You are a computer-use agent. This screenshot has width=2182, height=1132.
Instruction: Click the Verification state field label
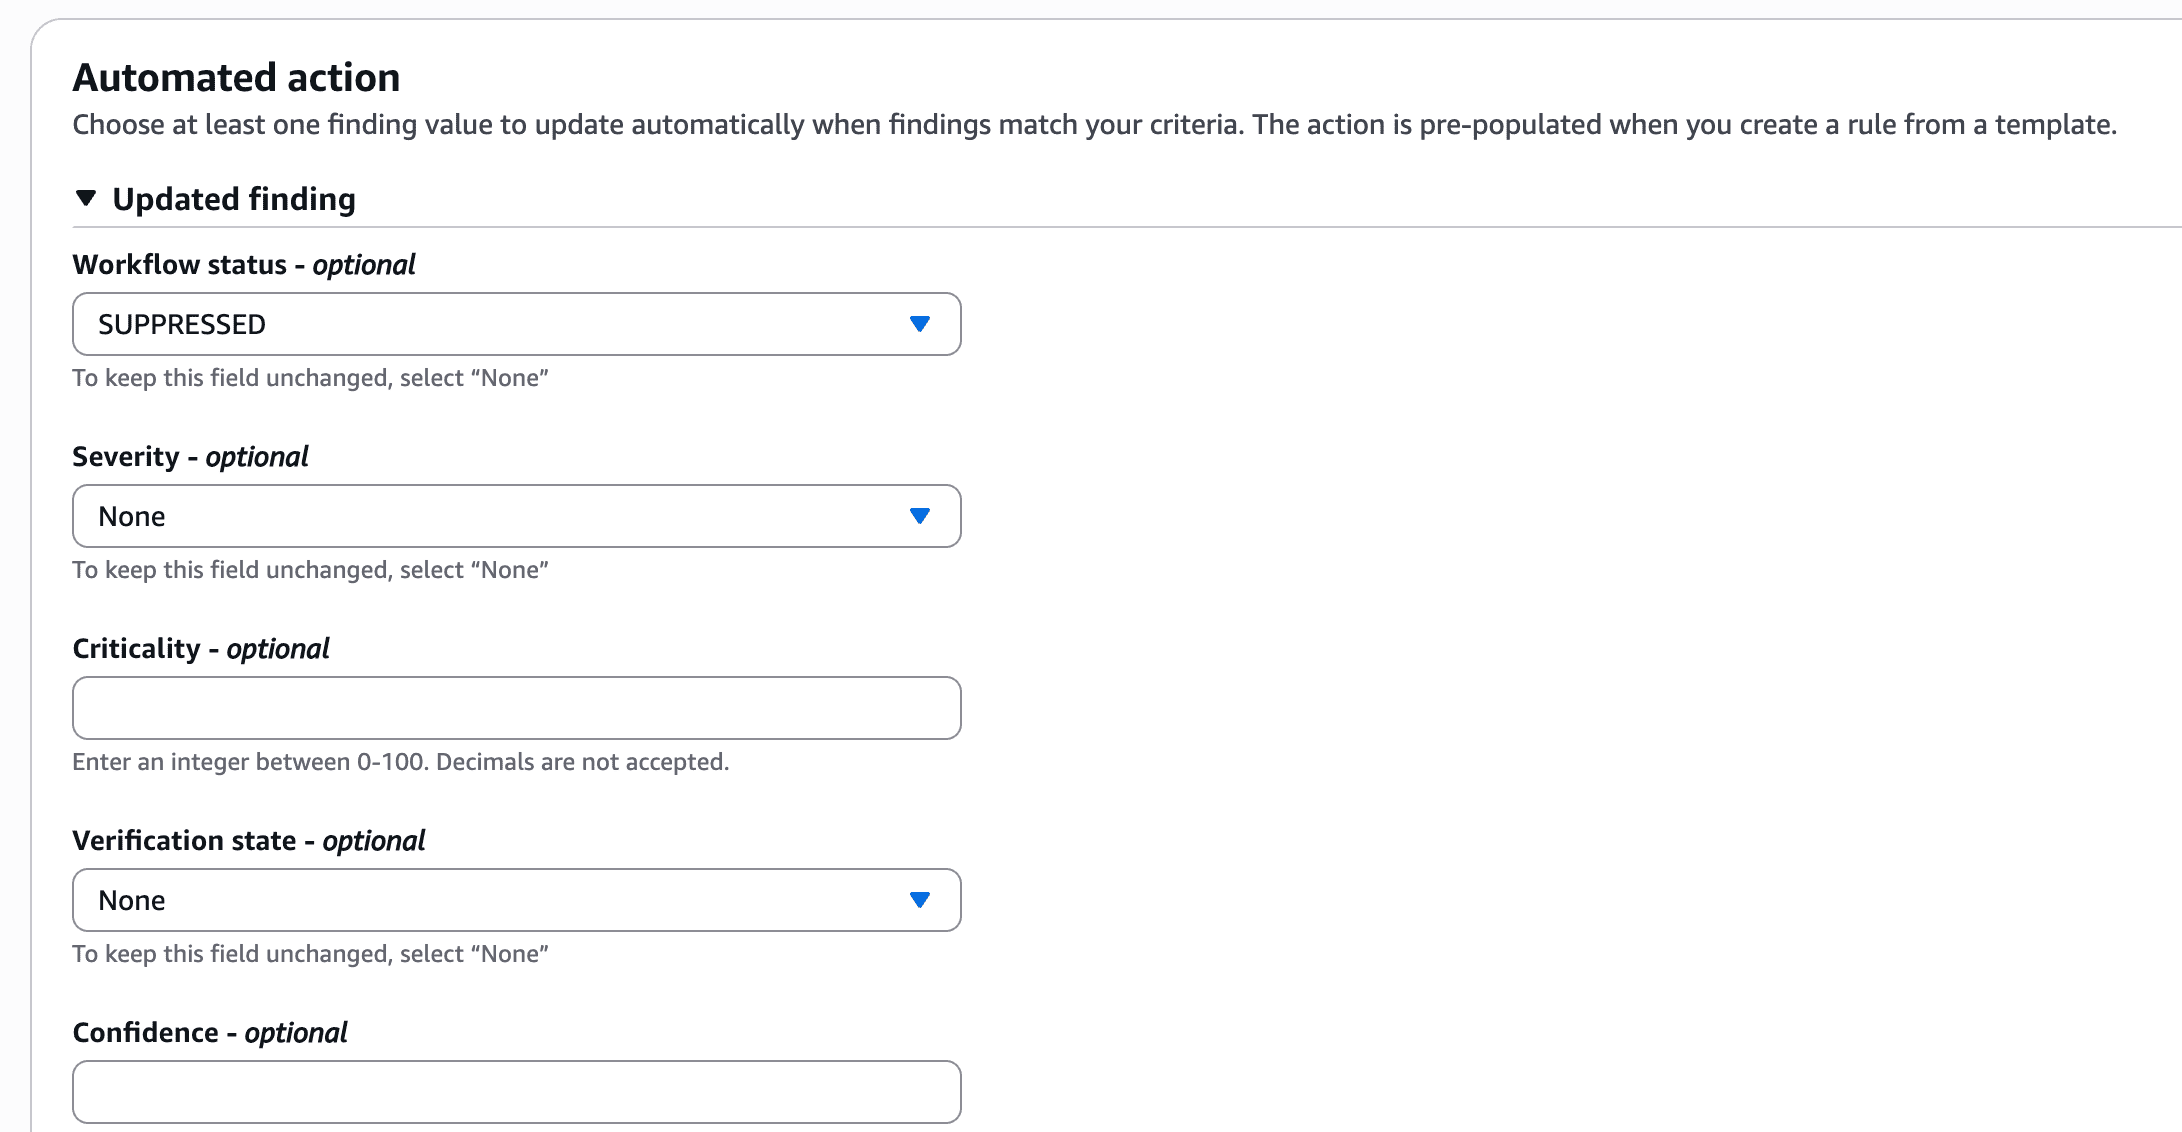248,841
